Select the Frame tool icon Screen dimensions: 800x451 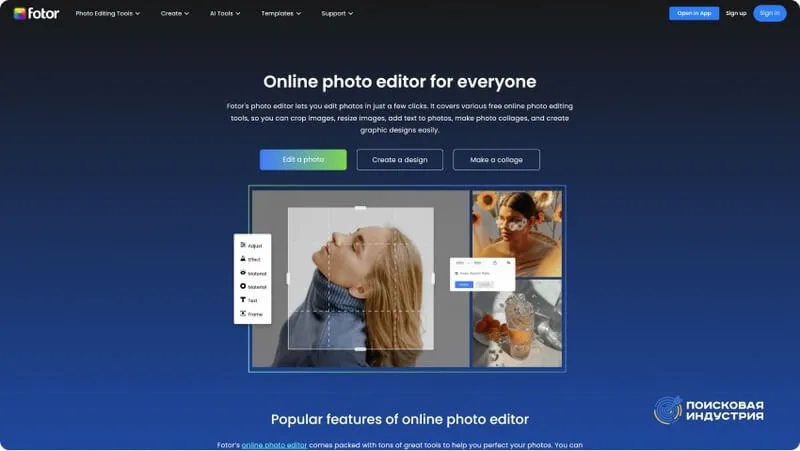click(x=243, y=314)
